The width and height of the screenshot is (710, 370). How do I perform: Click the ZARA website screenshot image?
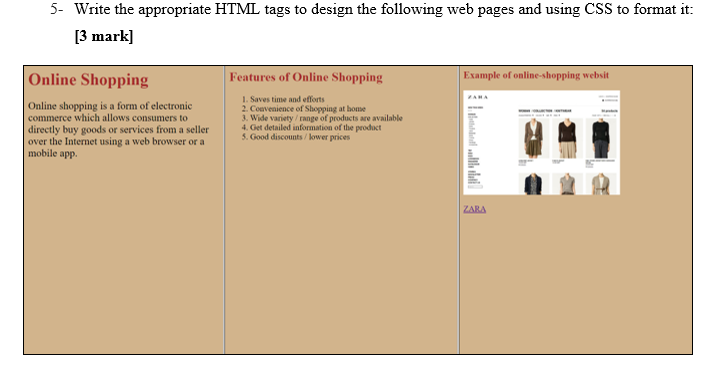click(x=541, y=143)
